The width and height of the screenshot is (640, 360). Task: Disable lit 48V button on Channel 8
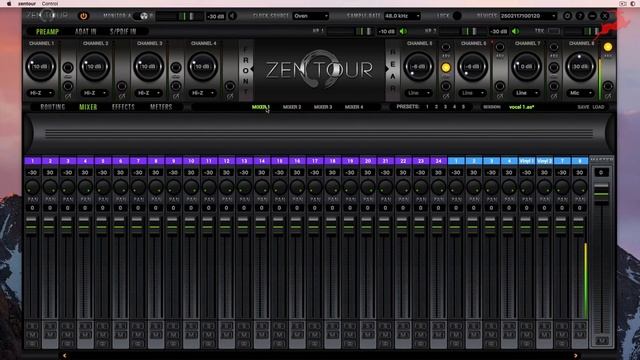[608, 47]
